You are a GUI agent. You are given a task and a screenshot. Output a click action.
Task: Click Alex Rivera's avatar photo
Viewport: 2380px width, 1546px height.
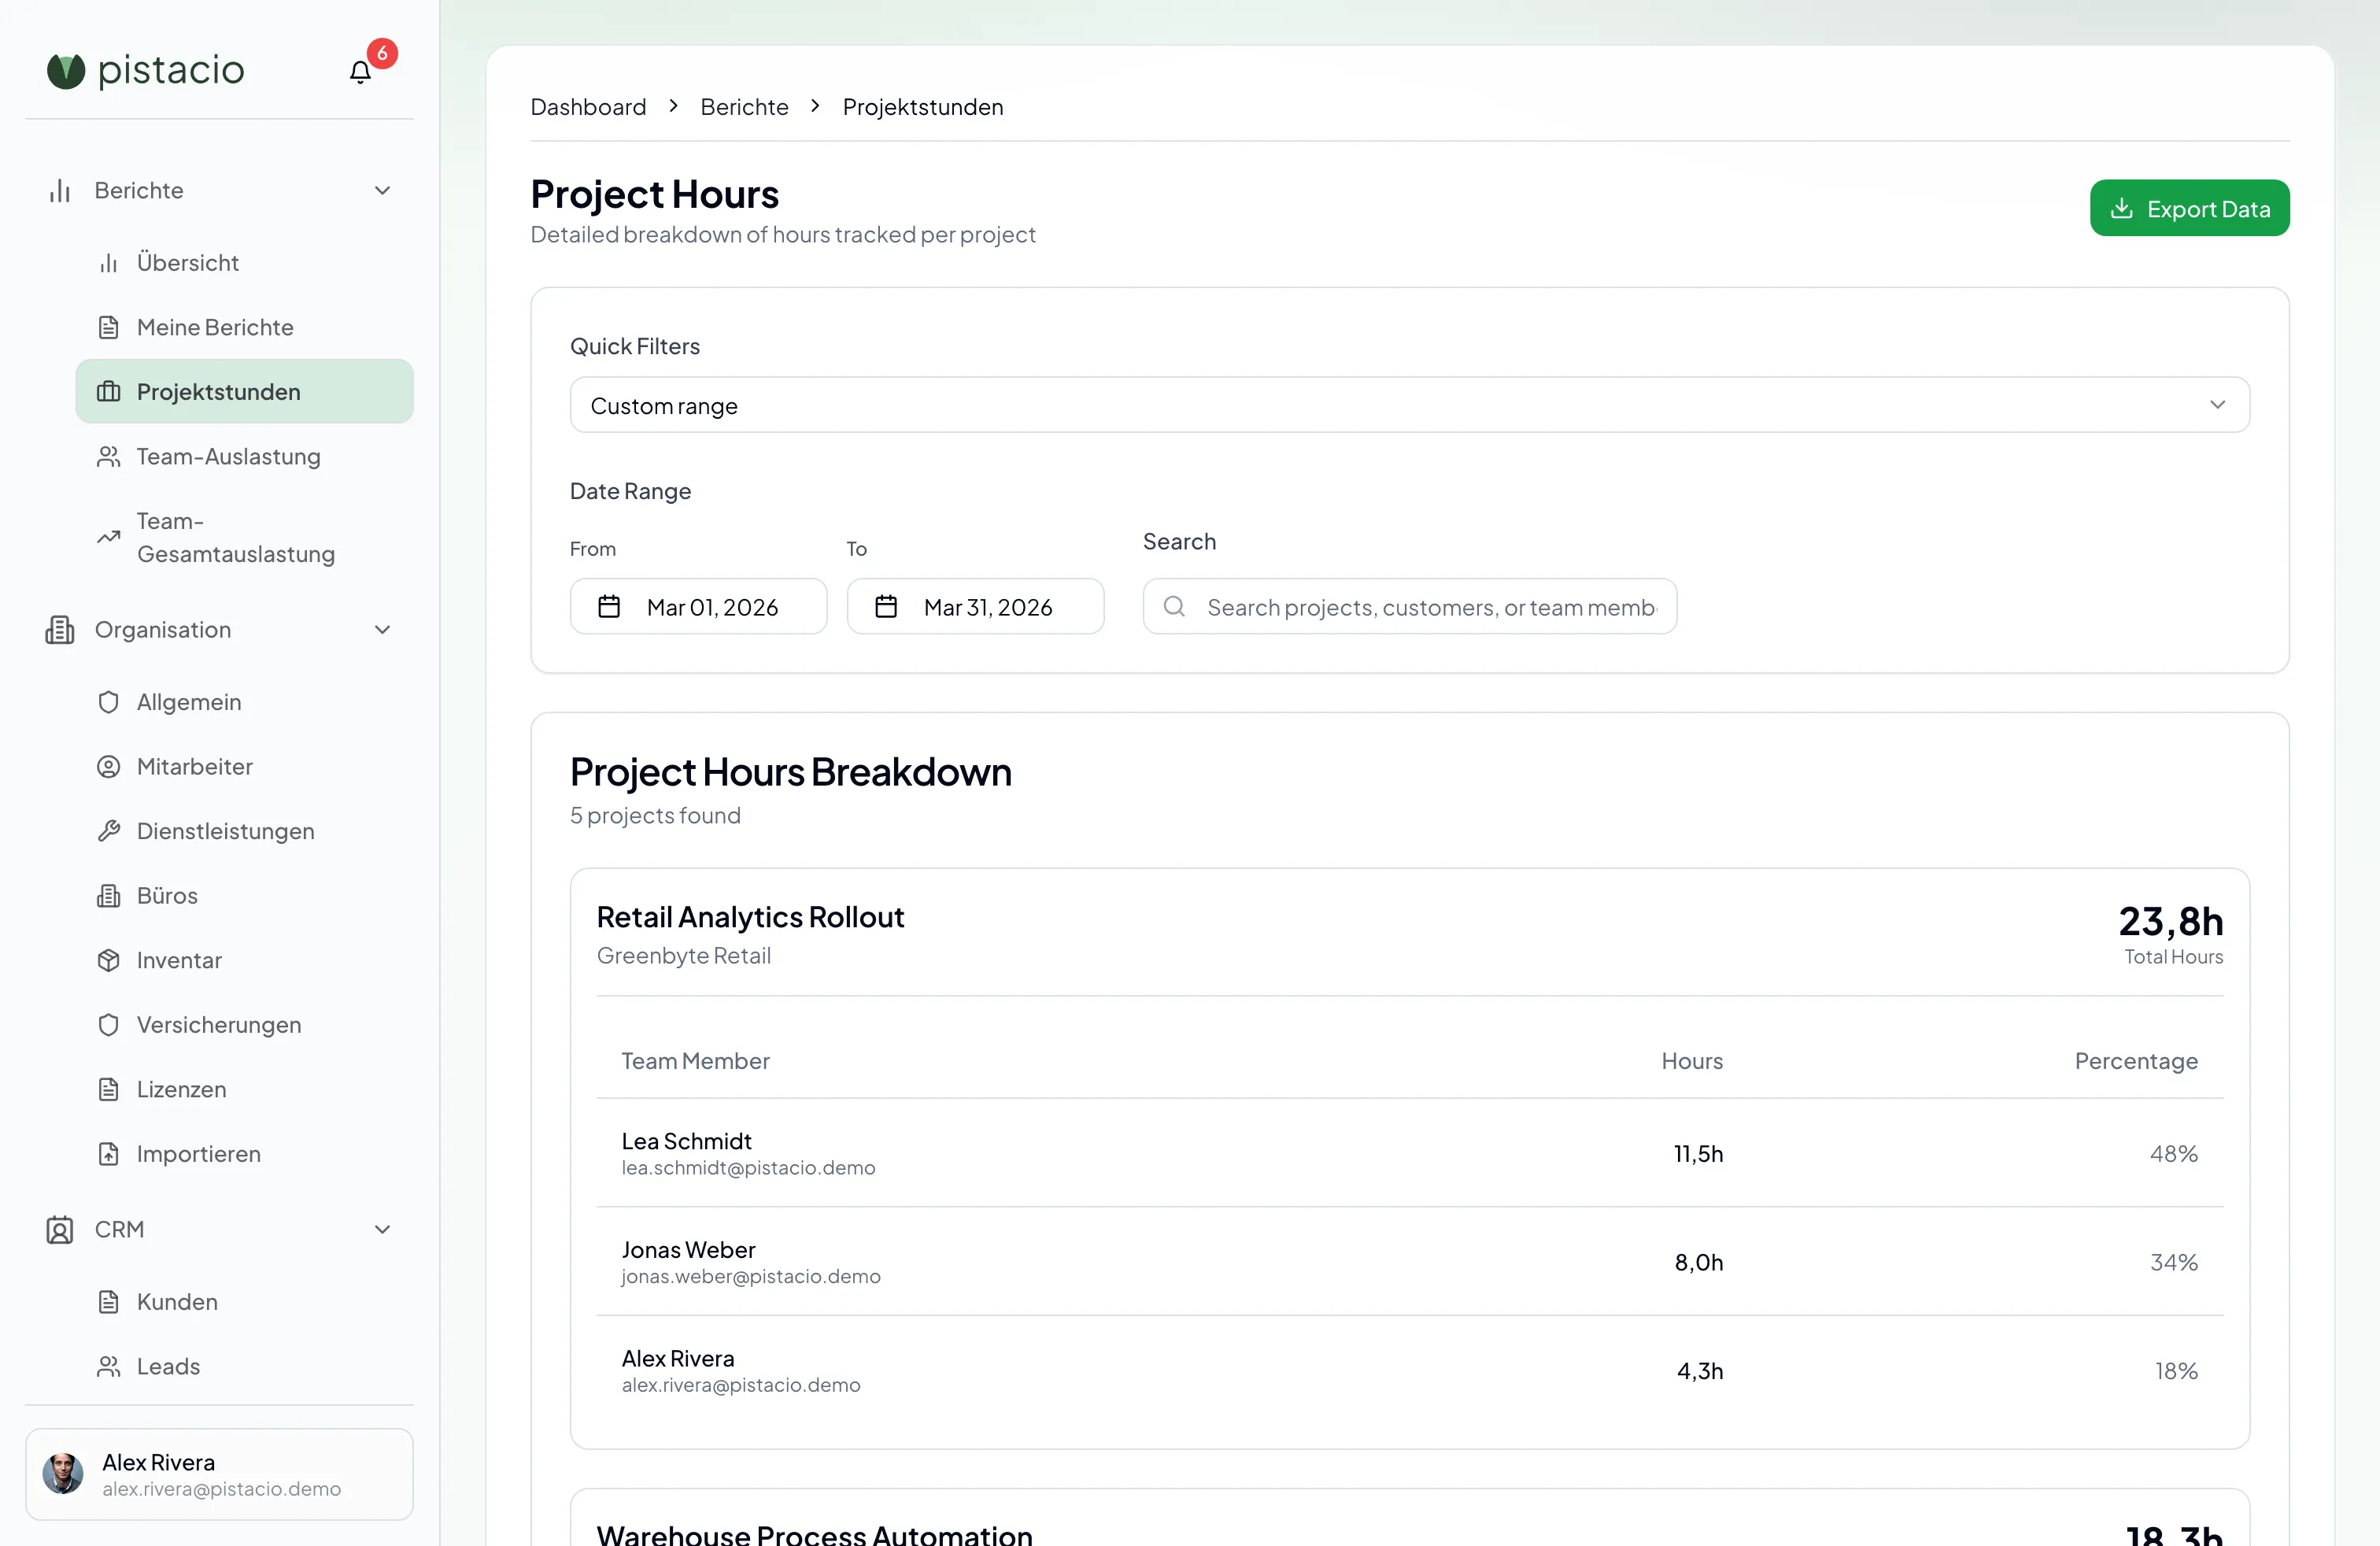(63, 1474)
